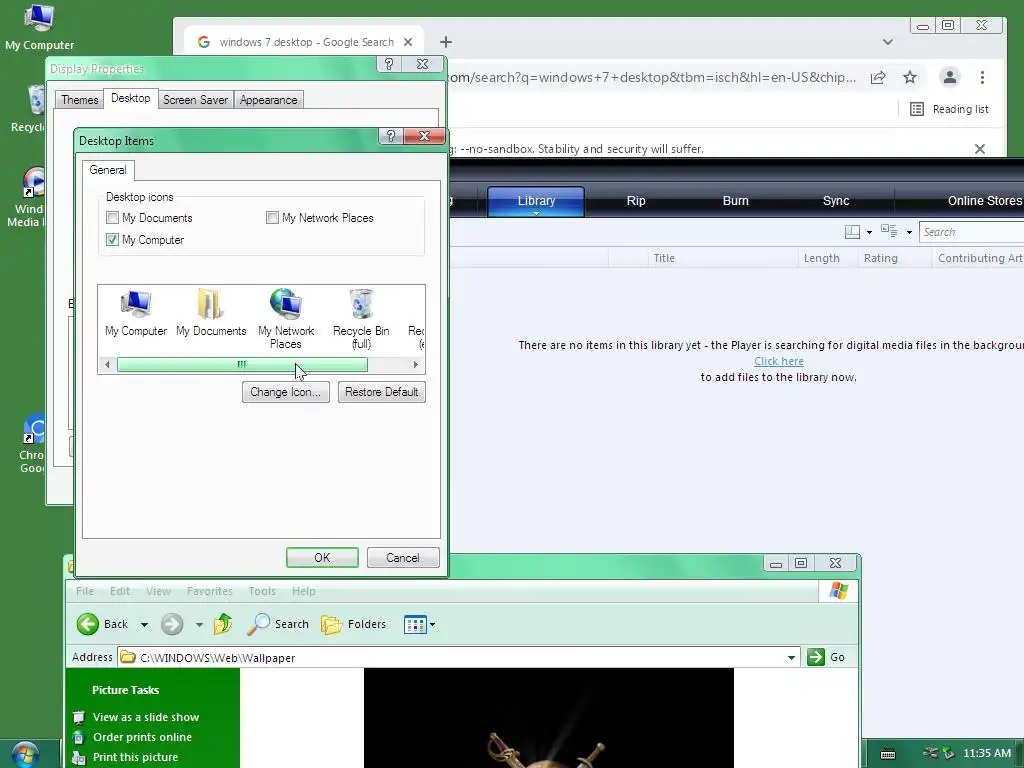Click Media Player Search field
This screenshot has width=1024, height=768.
971,232
